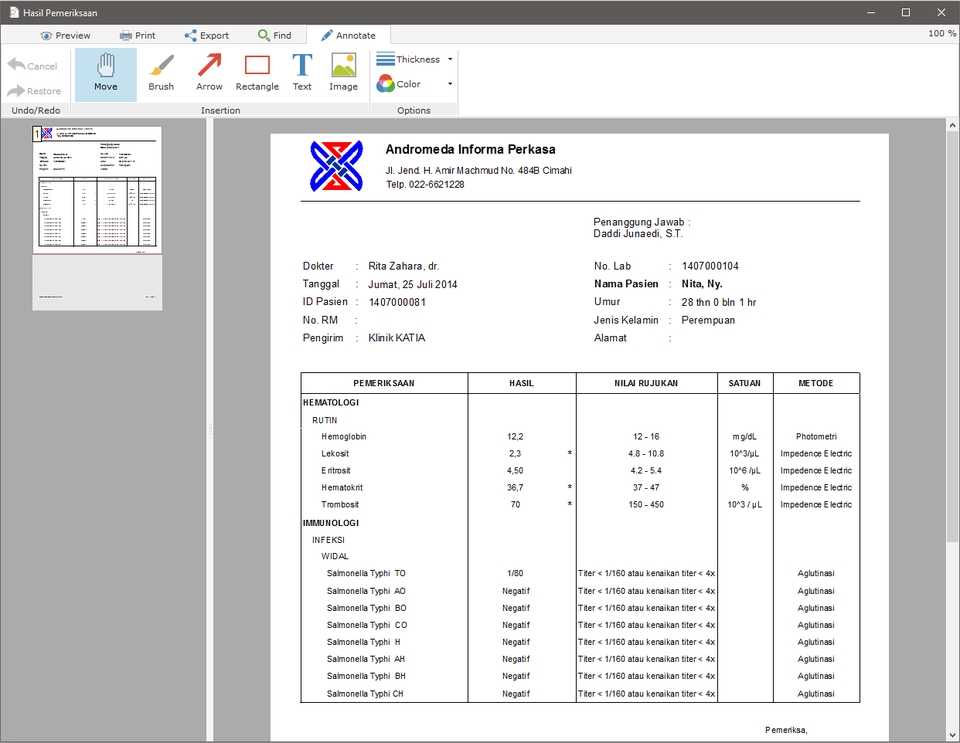The image size is (960, 743).
Task: Open the Thickness dropdown arrow
Action: 450,59
